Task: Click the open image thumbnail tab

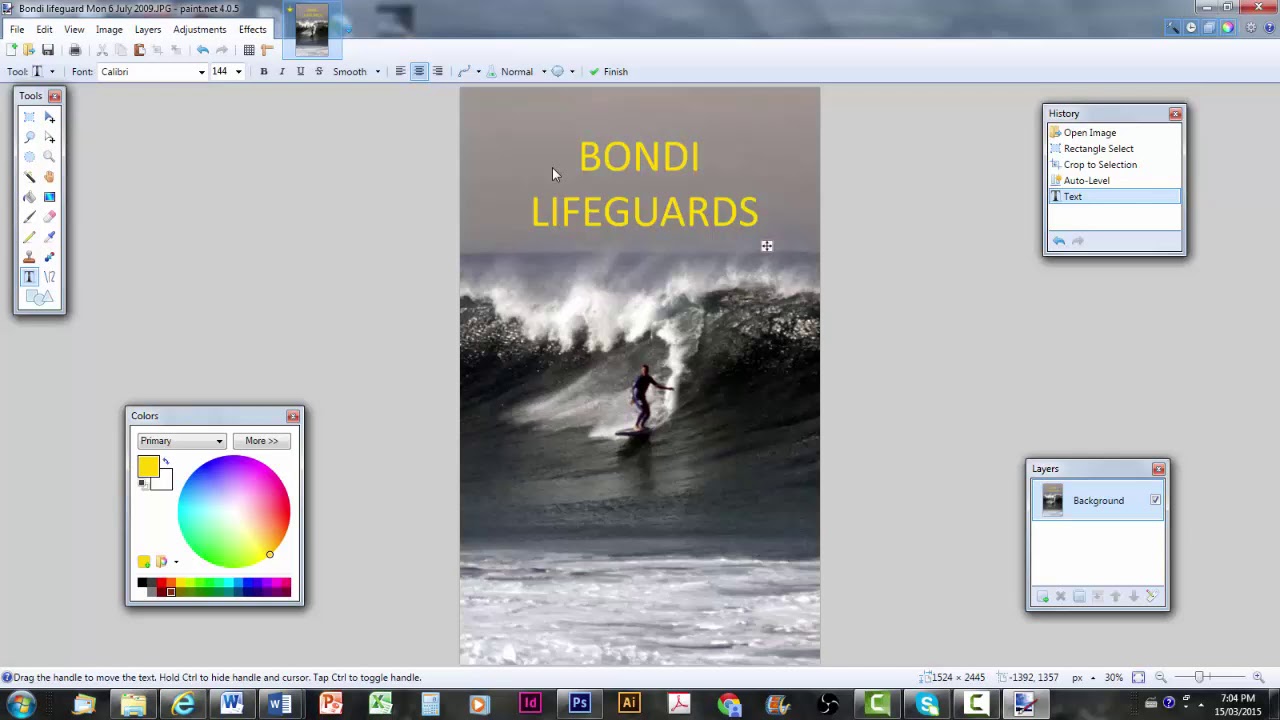Action: click(x=312, y=30)
